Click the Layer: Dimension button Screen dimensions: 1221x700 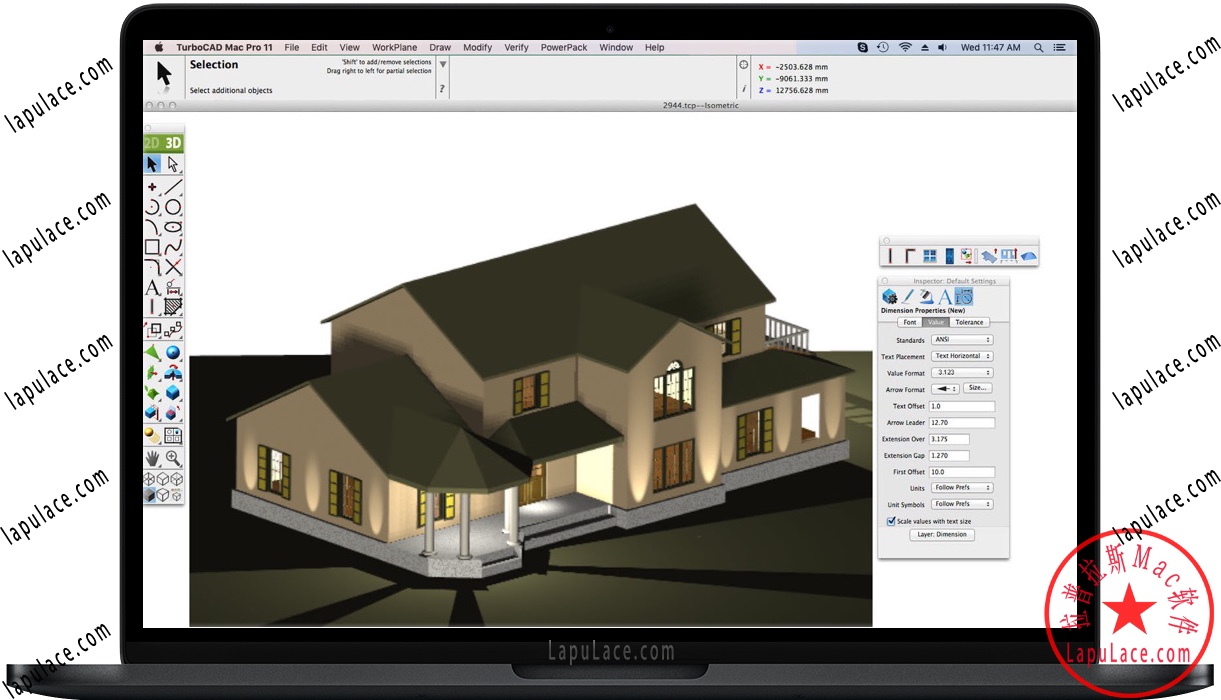pos(941,534)
